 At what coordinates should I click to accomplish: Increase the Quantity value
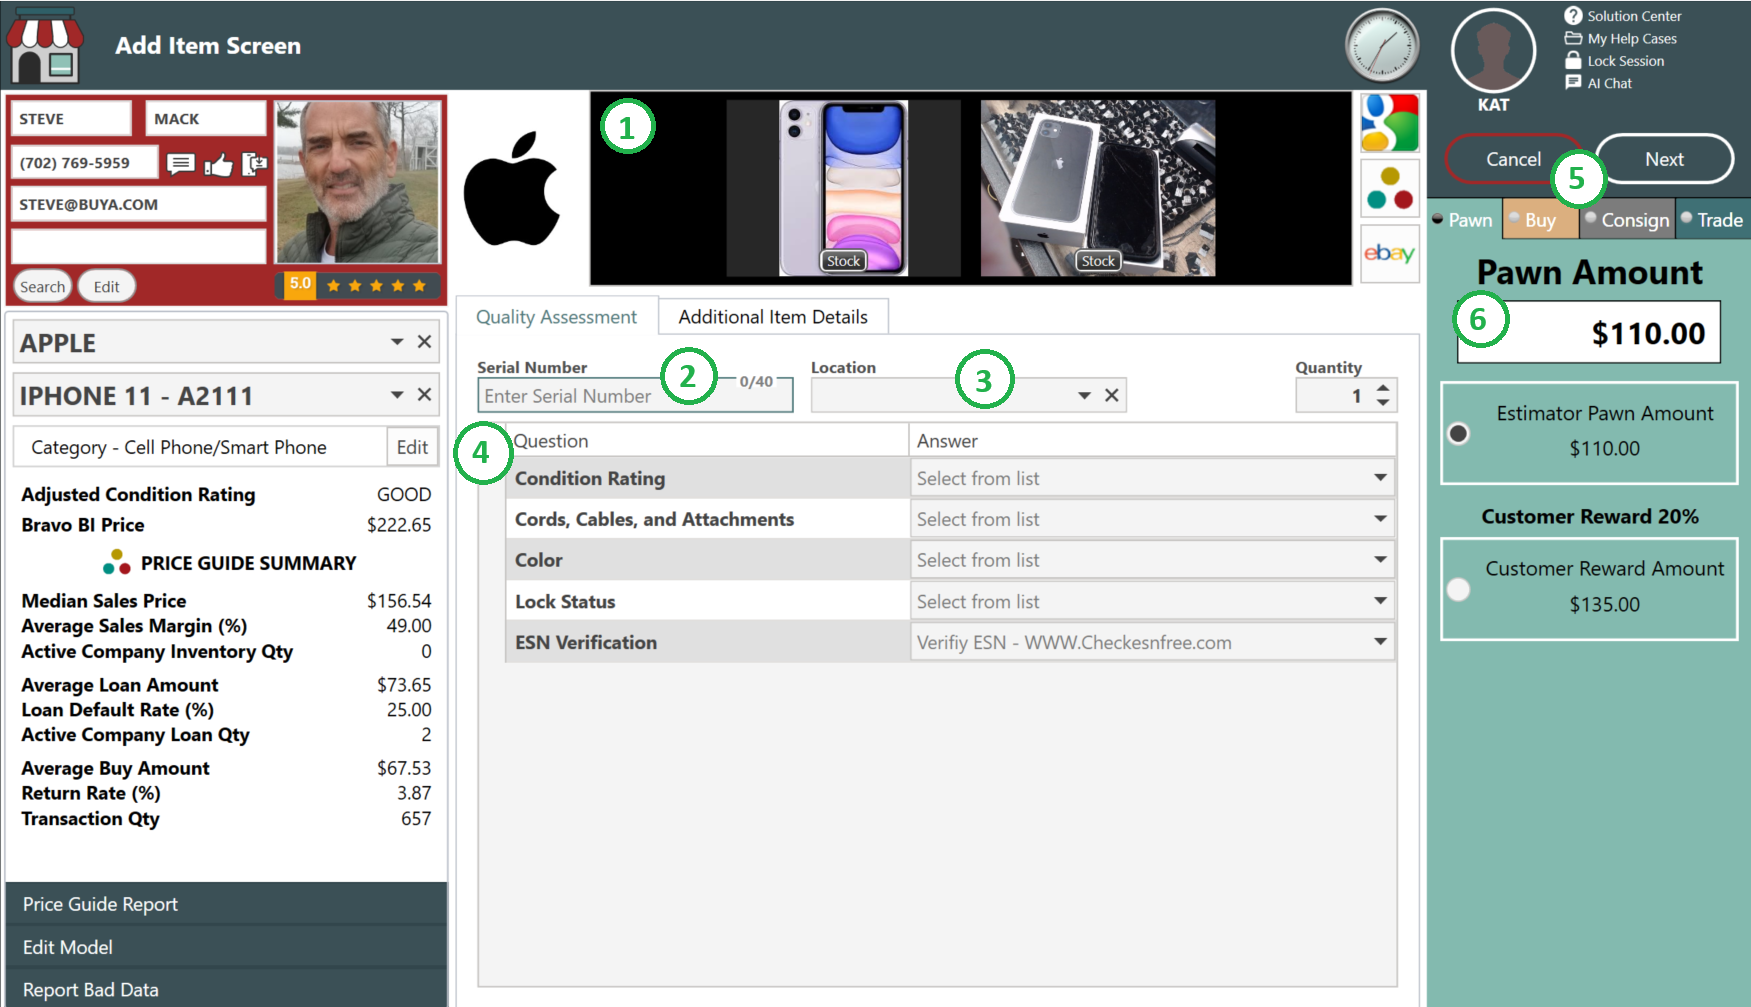1383,388
